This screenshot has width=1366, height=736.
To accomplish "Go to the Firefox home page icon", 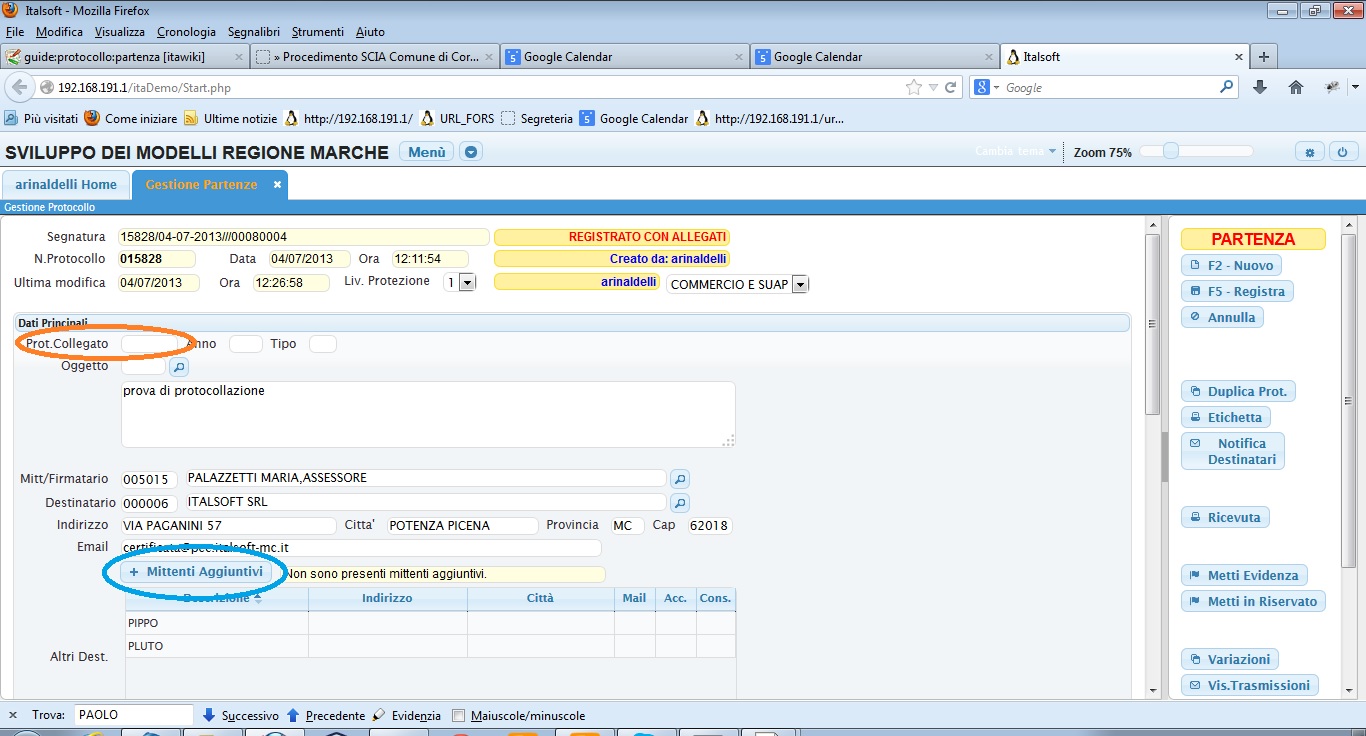I will 1296,88.
